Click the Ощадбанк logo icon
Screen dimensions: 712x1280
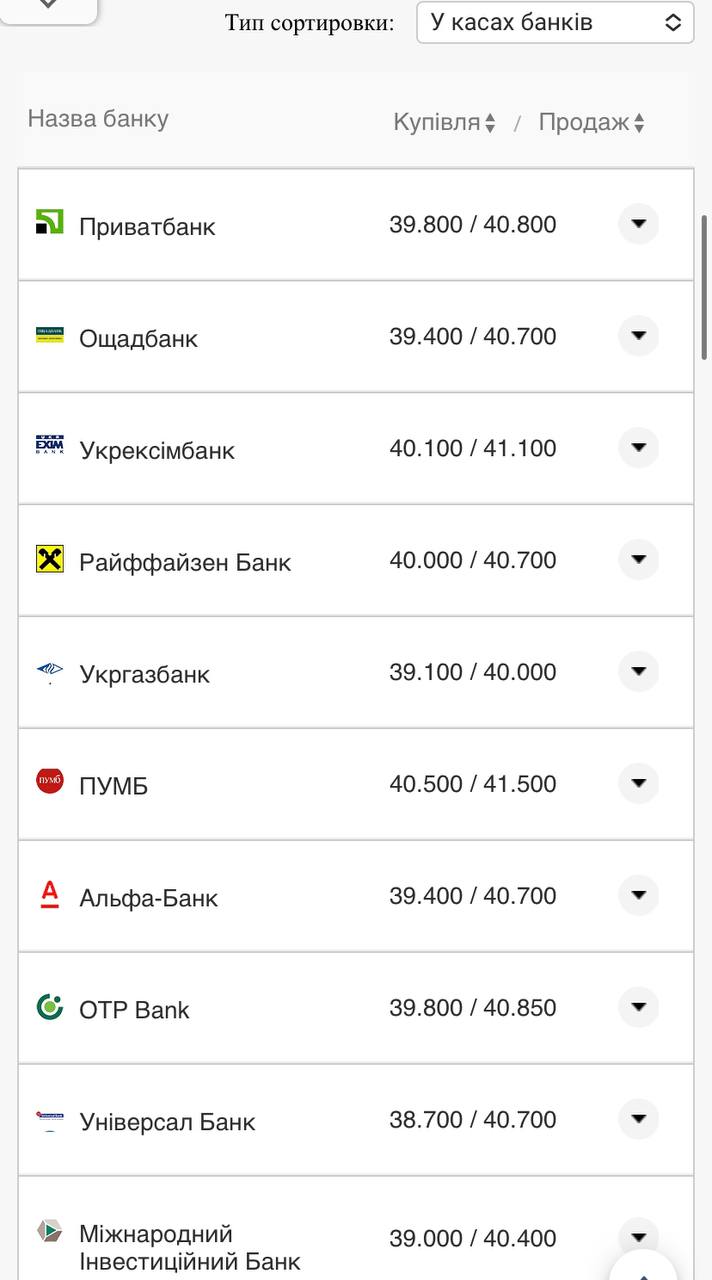49,335
